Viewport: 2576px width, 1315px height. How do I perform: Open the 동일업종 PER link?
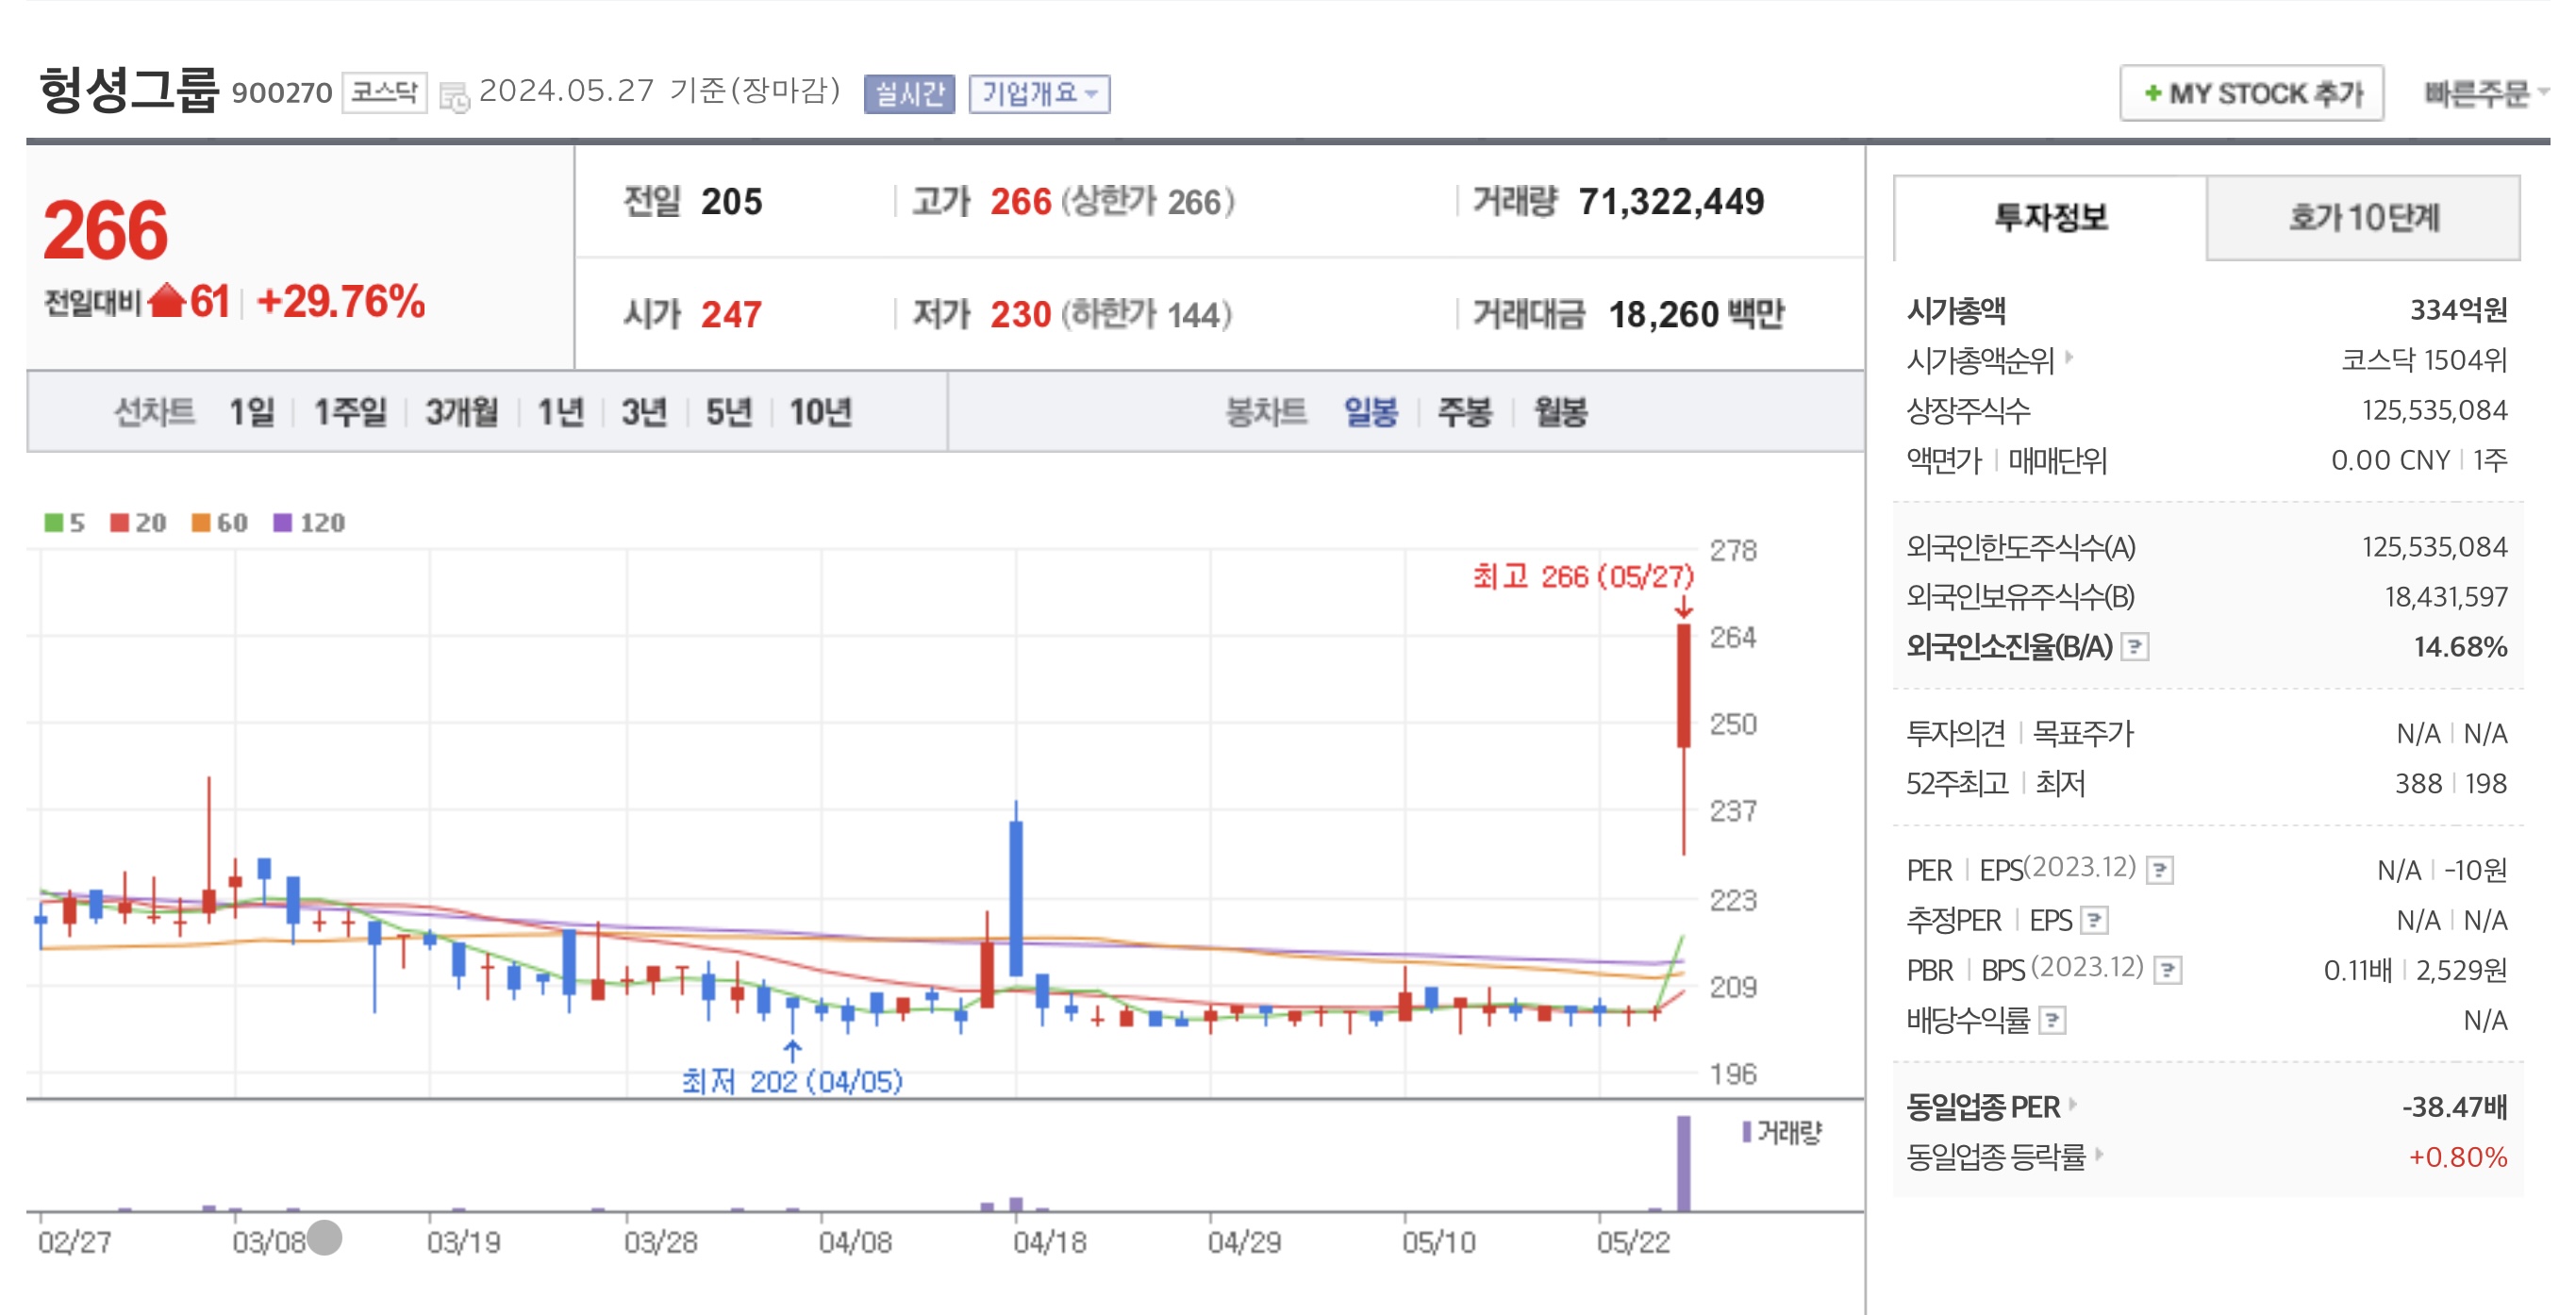click(x=1983, y=1107)
